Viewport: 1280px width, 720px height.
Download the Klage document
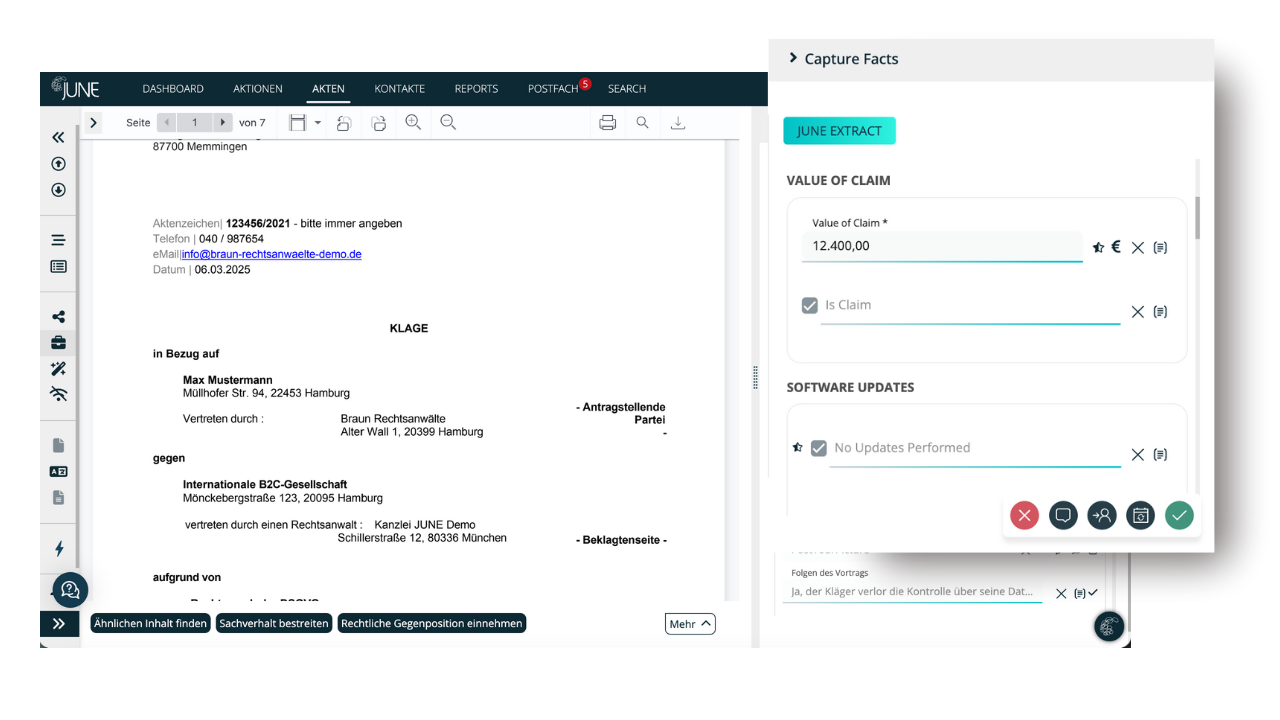[x=678, y=122]
